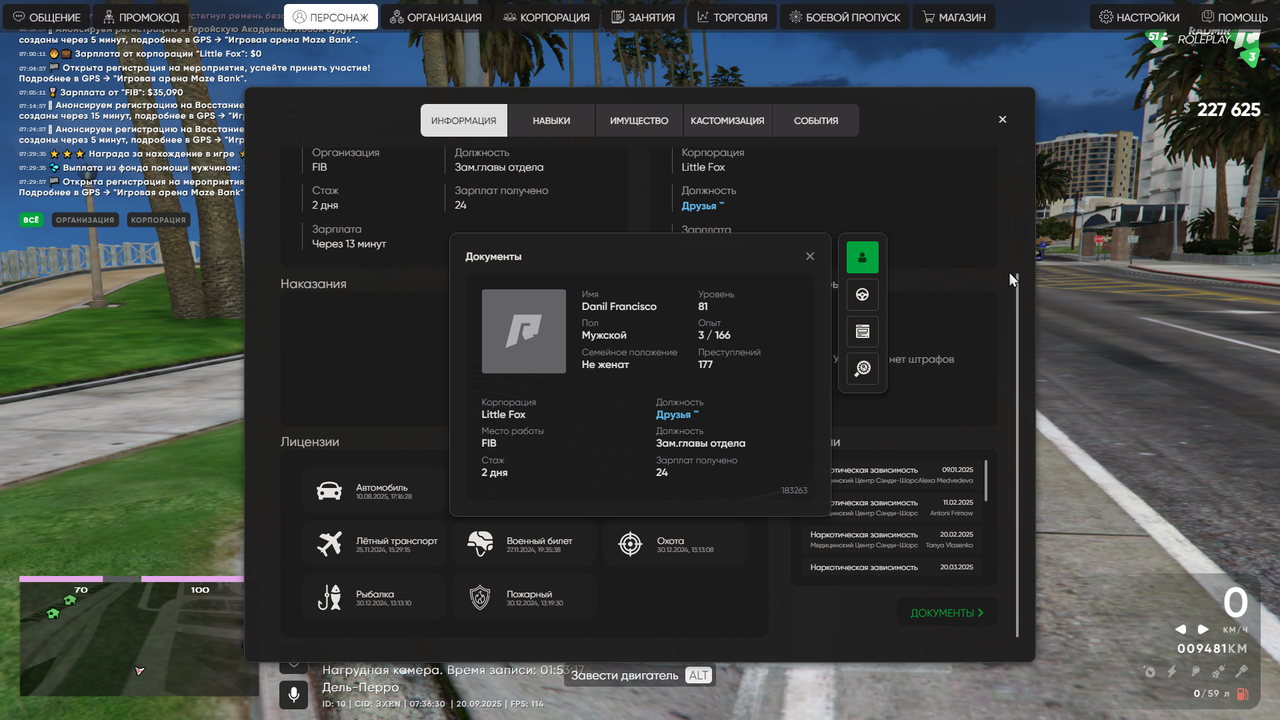Open Настройки in the top bar

(x=1139, y=17)
